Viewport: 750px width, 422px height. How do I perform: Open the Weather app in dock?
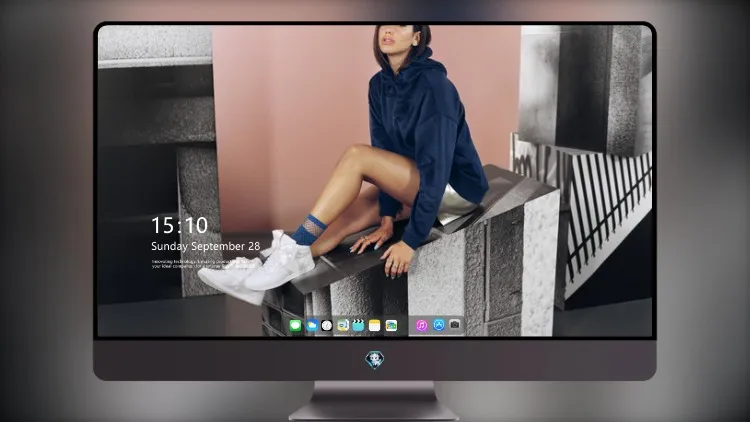pos(312,326)
